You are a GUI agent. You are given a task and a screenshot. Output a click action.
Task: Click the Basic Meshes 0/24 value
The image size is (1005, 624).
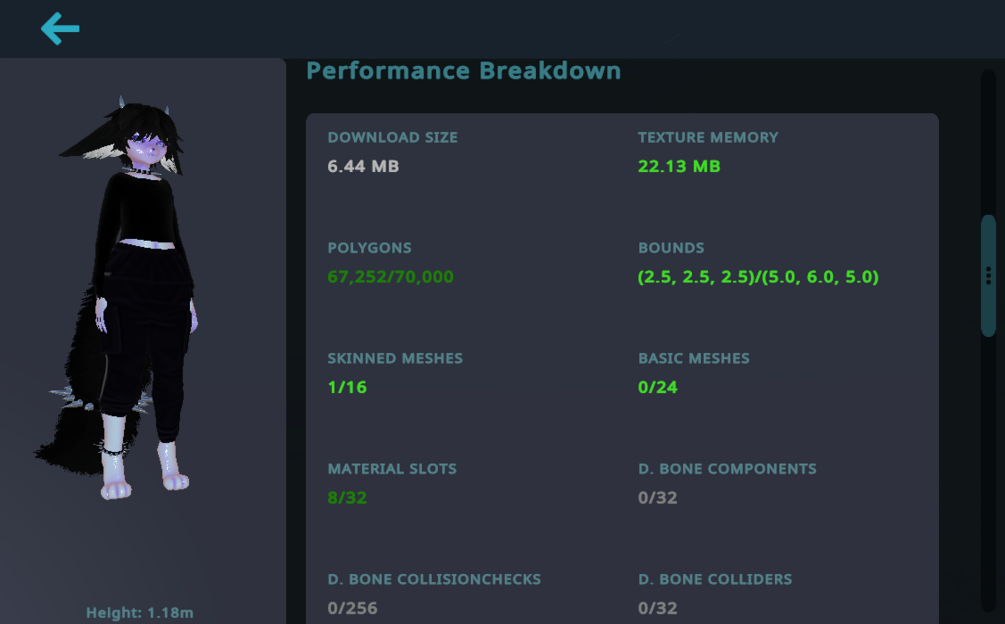[657, 387]
